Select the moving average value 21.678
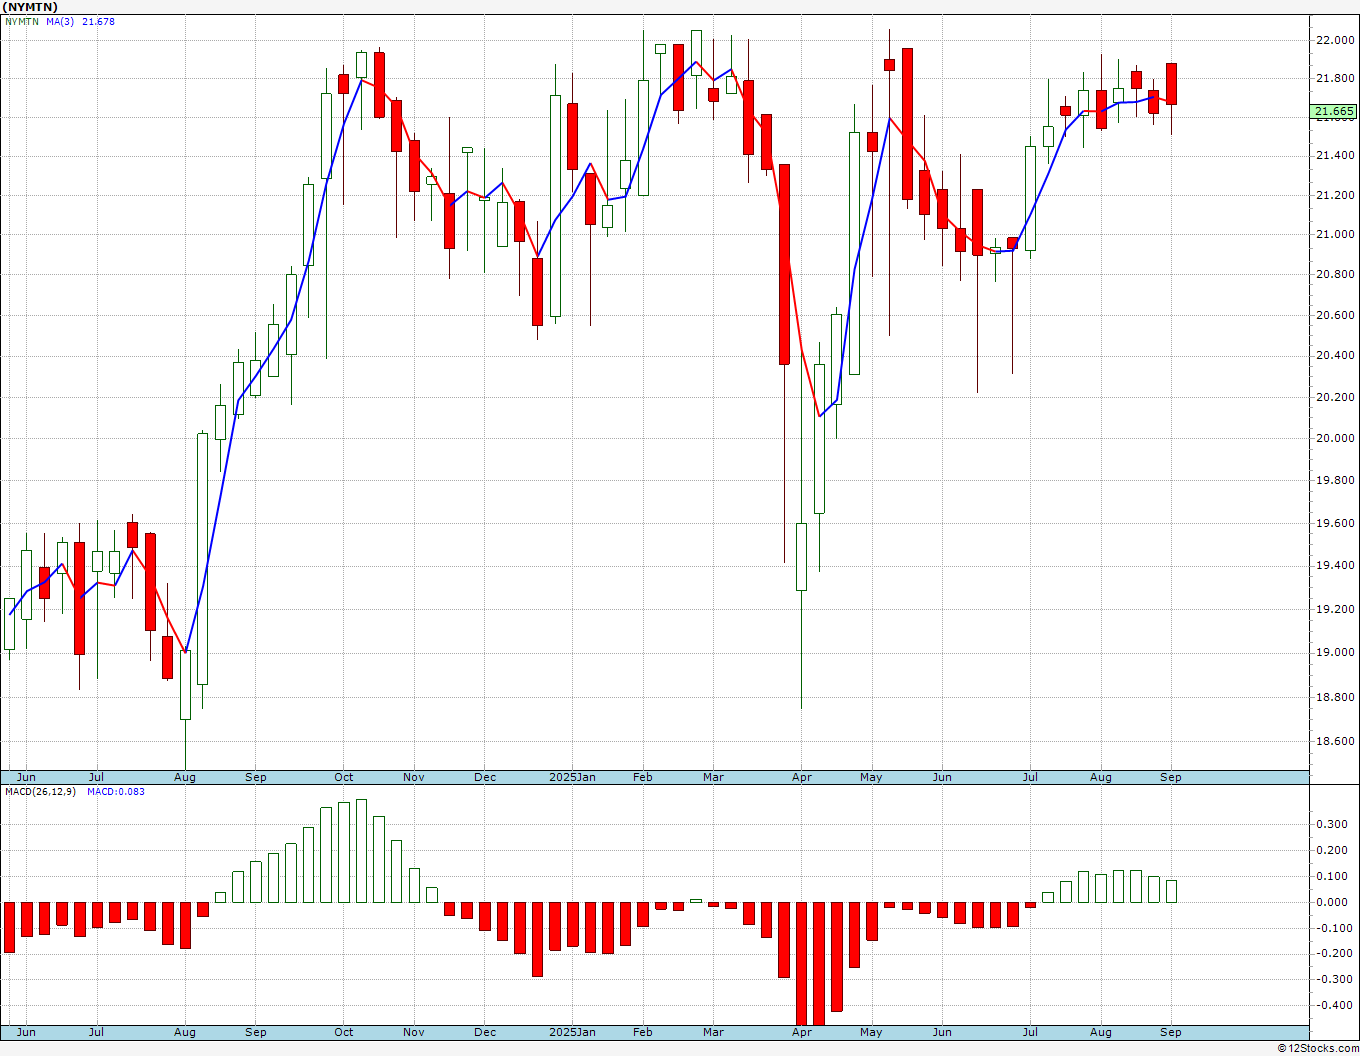The width and height of the screenshot is (1360, 1056). (x=98, y=21)
